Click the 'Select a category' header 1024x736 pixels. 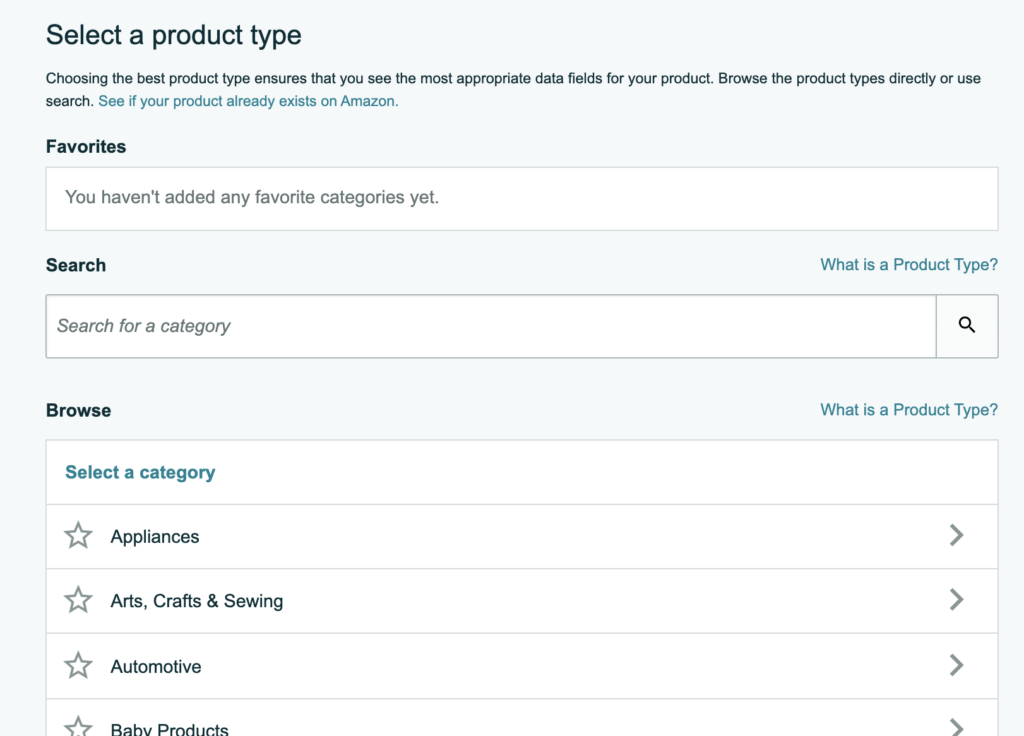(x=140, y=472)
